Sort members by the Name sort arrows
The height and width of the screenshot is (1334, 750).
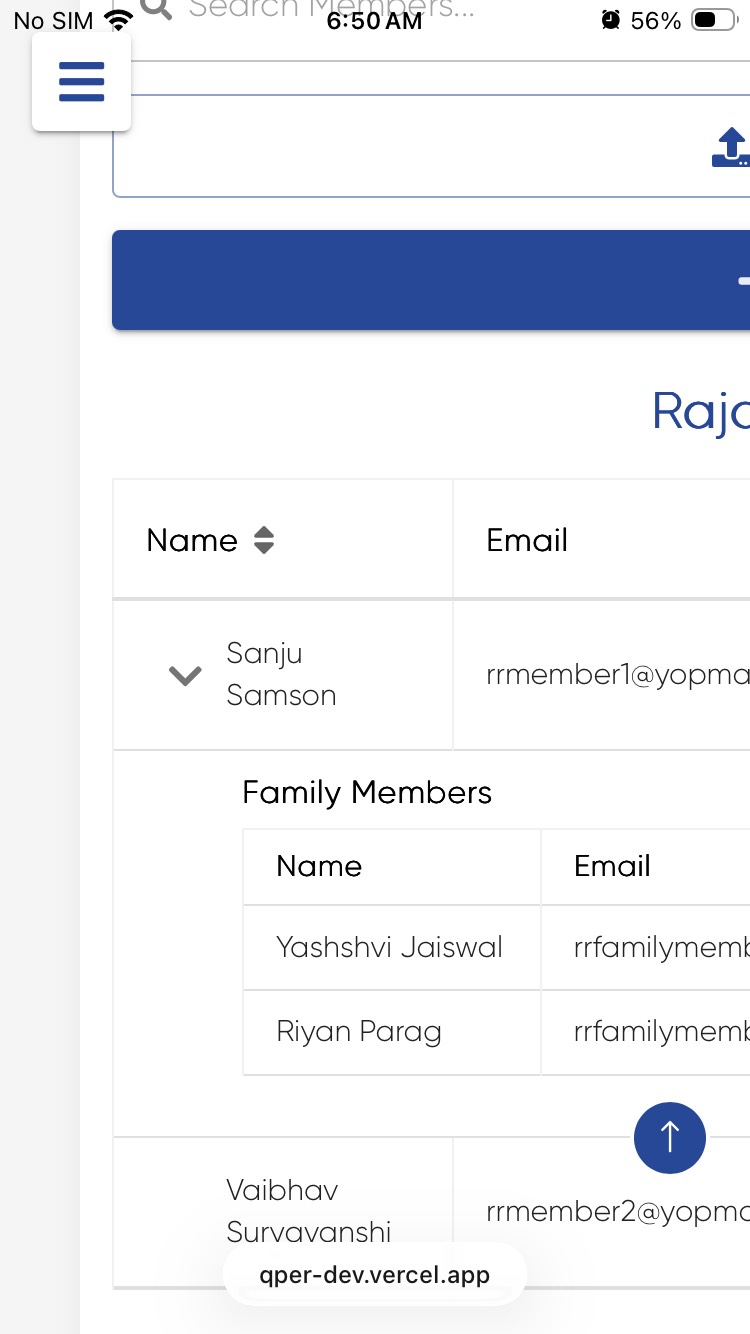click(263, 541)
